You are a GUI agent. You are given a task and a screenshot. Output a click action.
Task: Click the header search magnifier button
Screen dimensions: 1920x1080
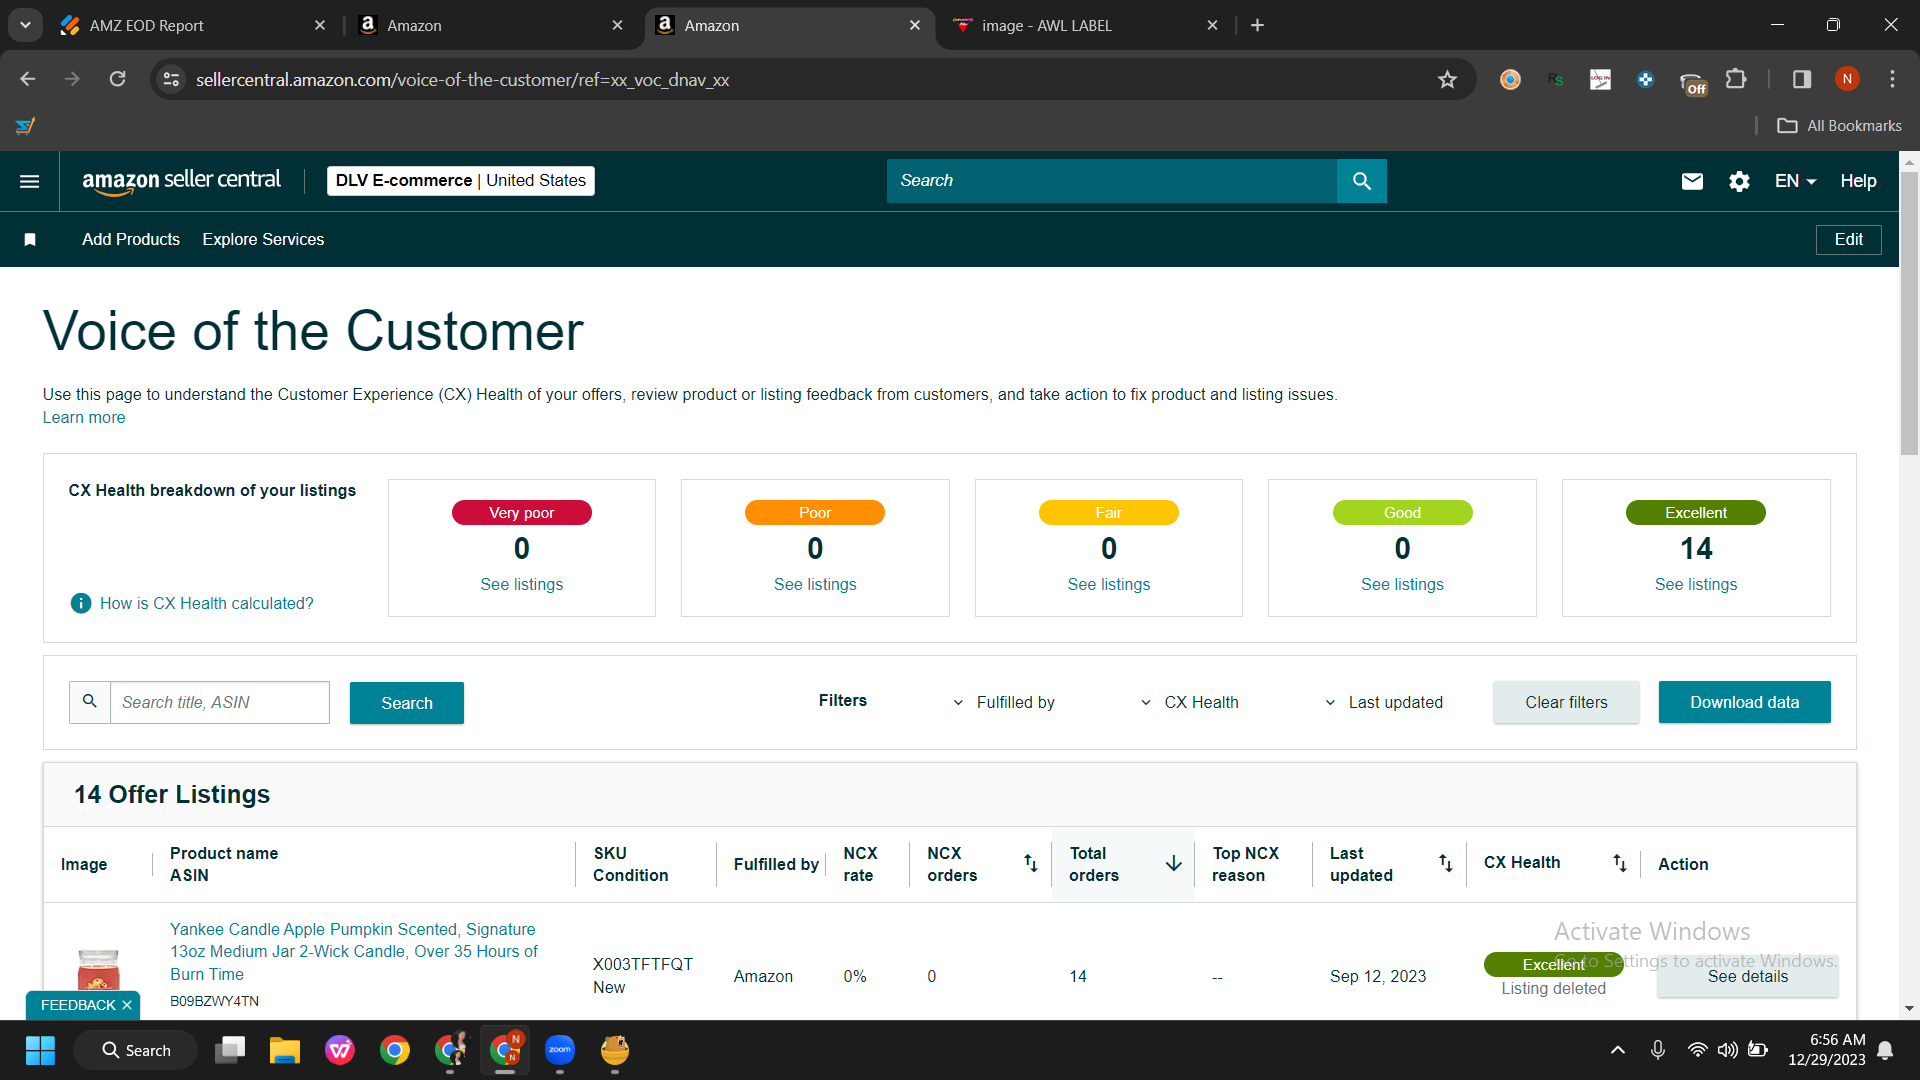[1361, 181]
